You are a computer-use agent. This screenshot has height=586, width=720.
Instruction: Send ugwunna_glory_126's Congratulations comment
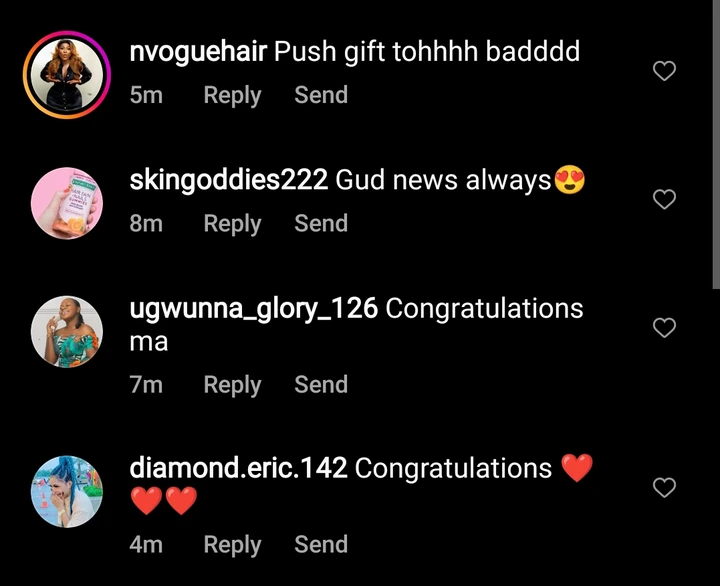pyautogui.click(x=321, y=384)
